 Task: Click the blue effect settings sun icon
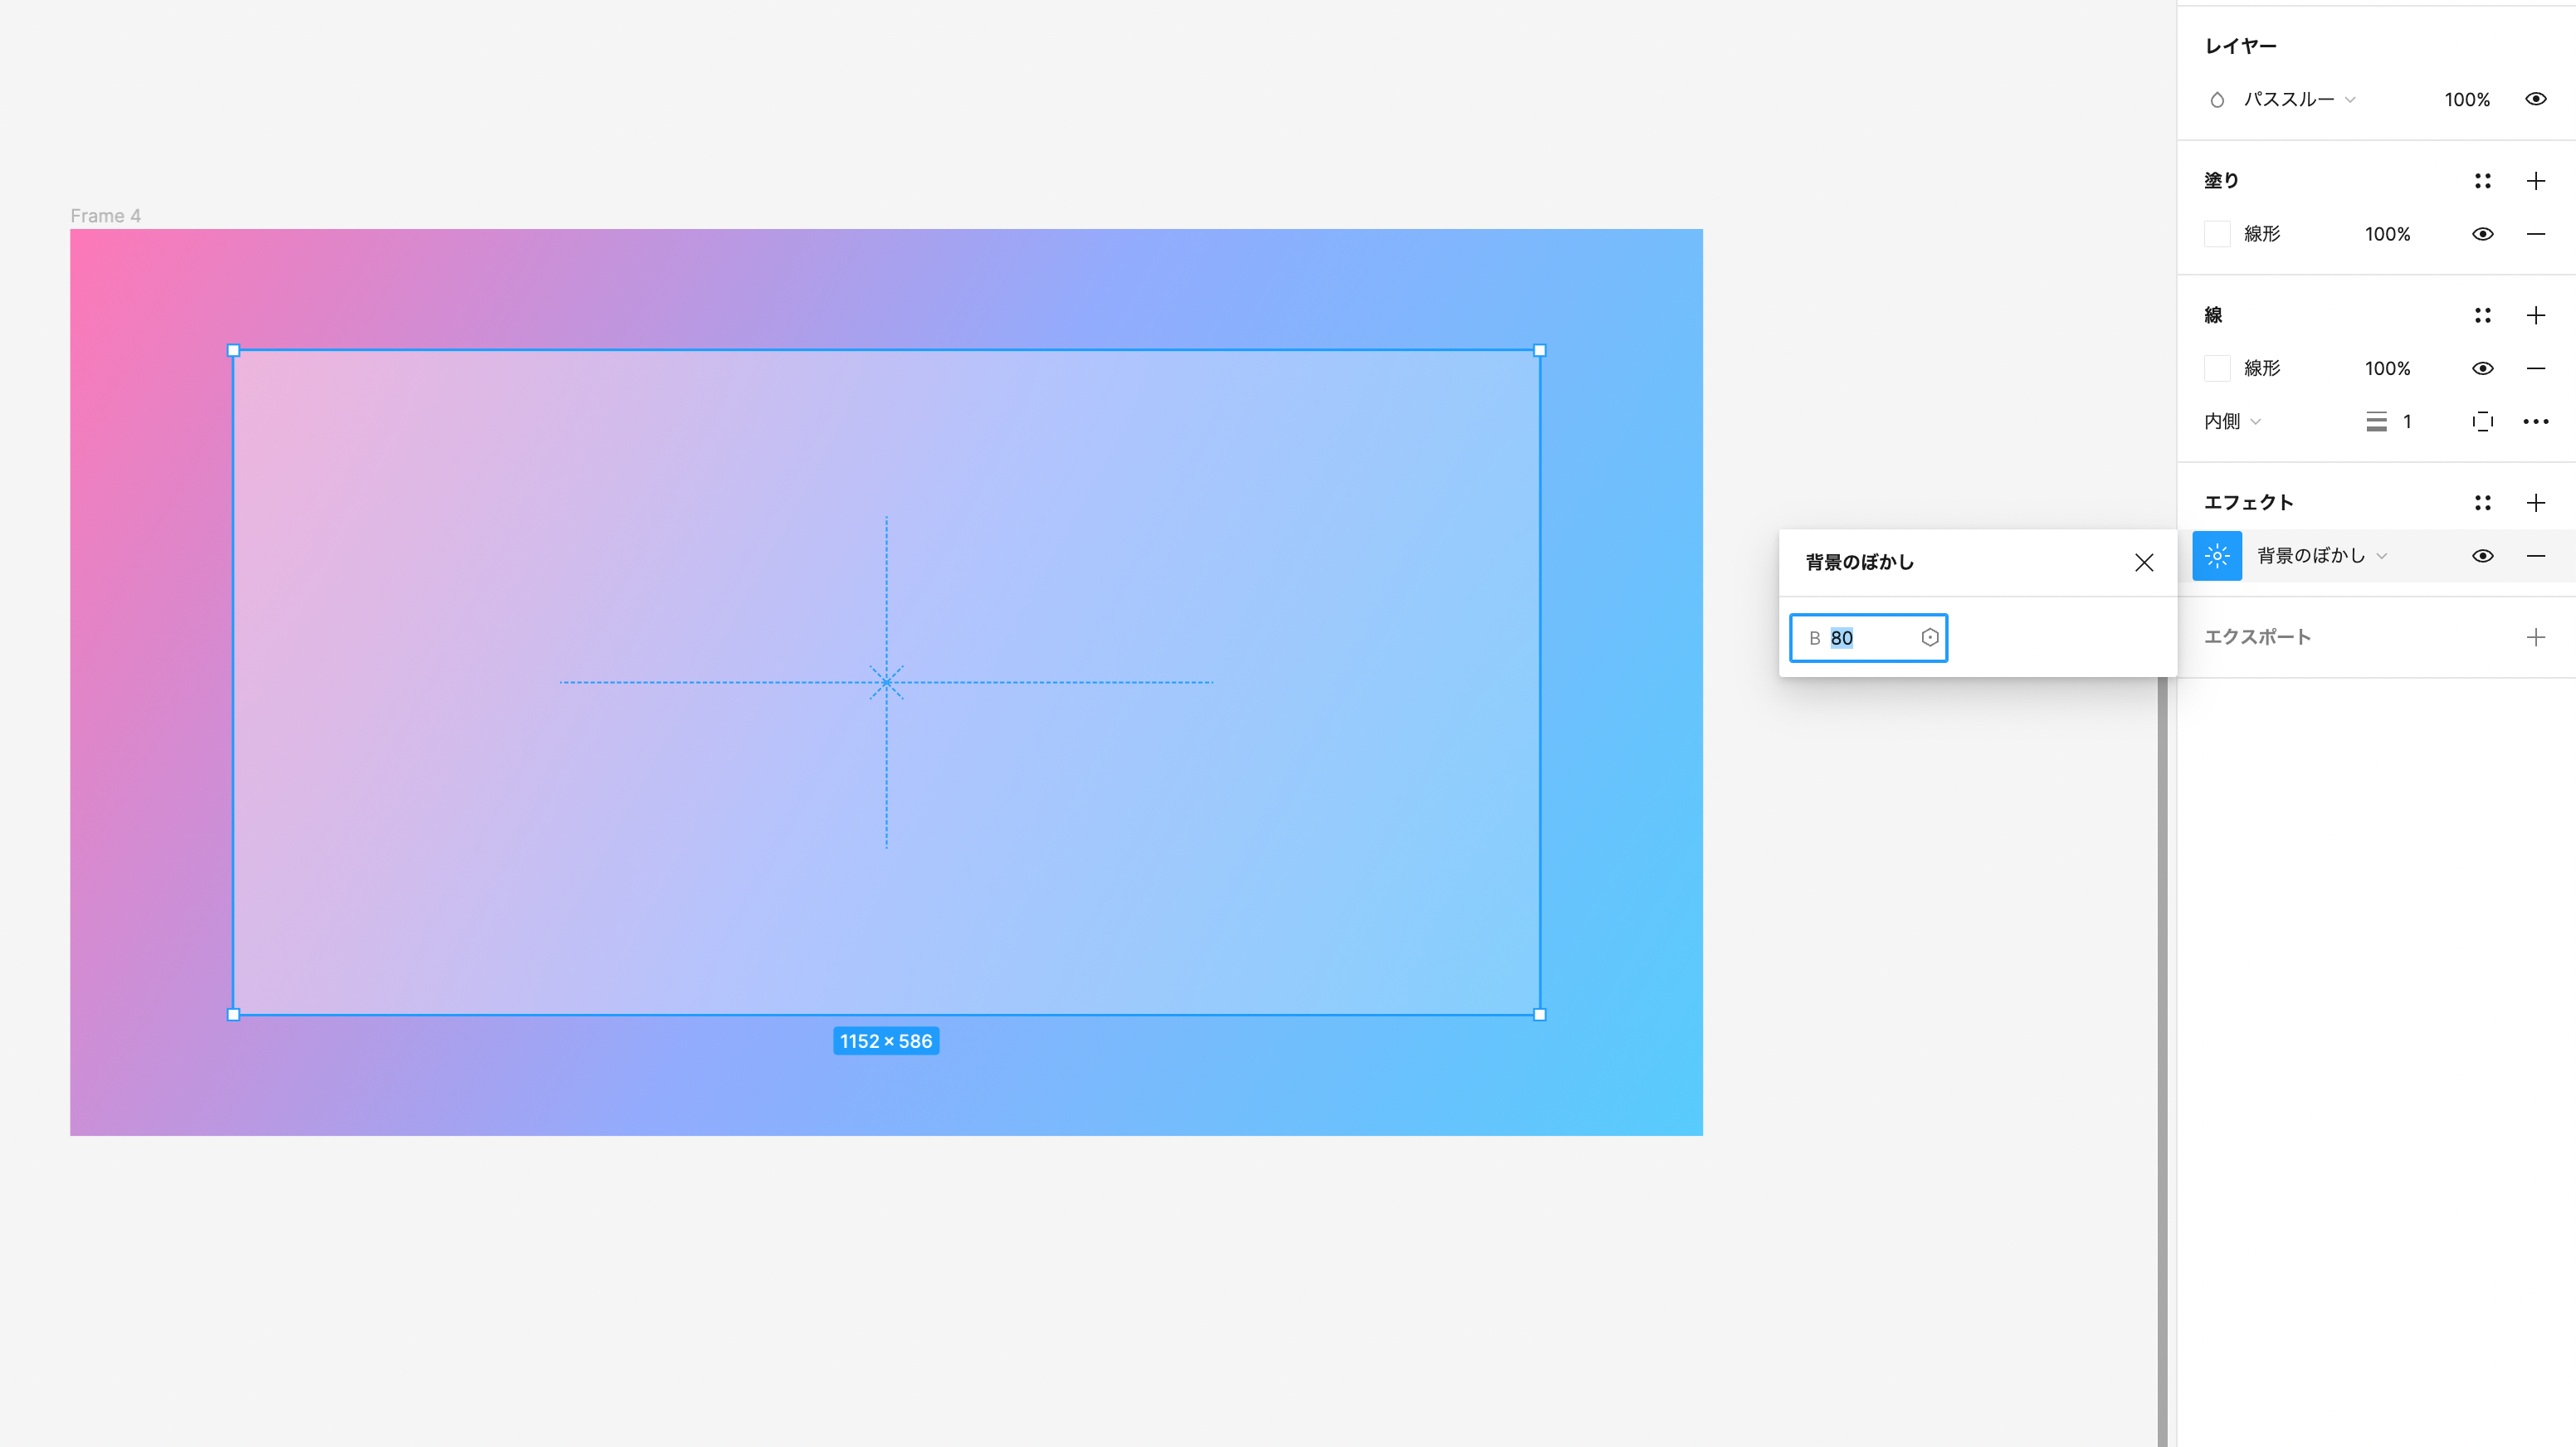coord(2217,556)
